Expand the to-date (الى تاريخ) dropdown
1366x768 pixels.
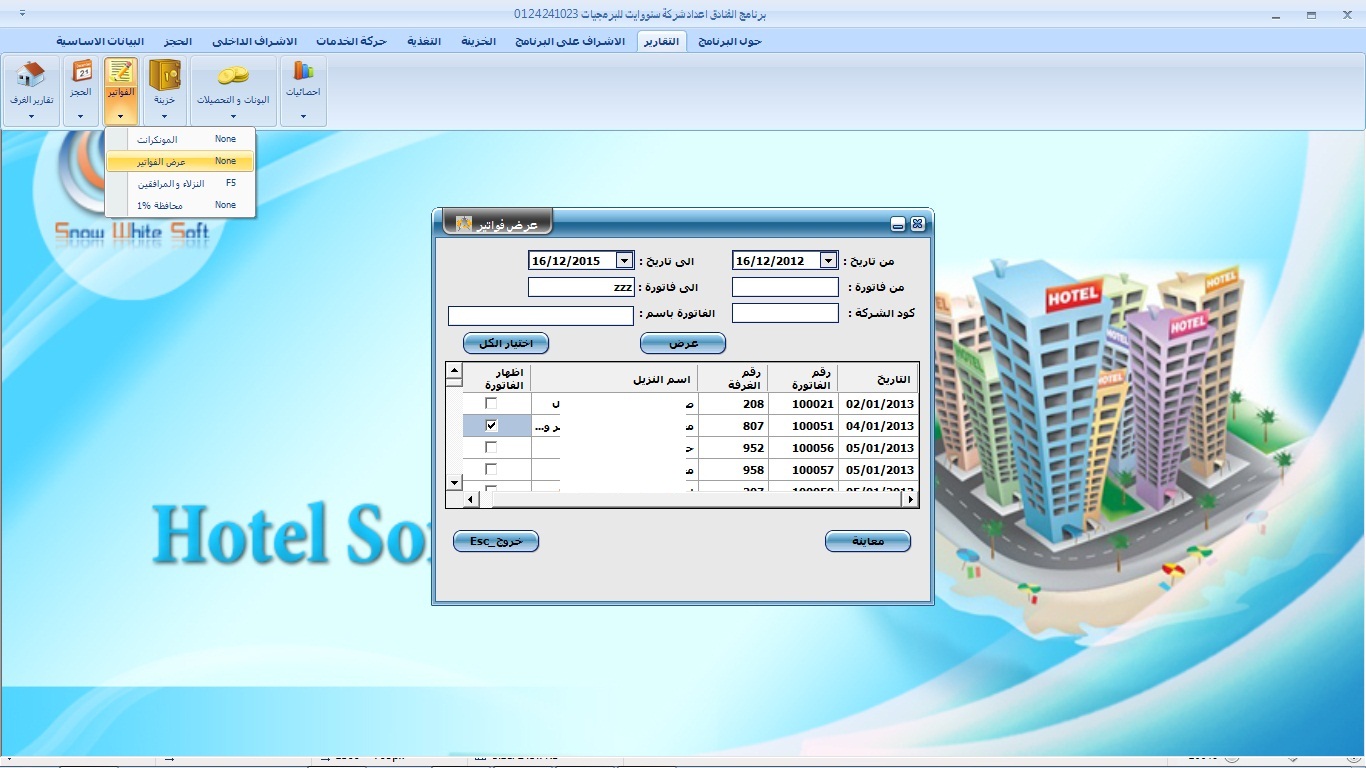coord(624,261)
